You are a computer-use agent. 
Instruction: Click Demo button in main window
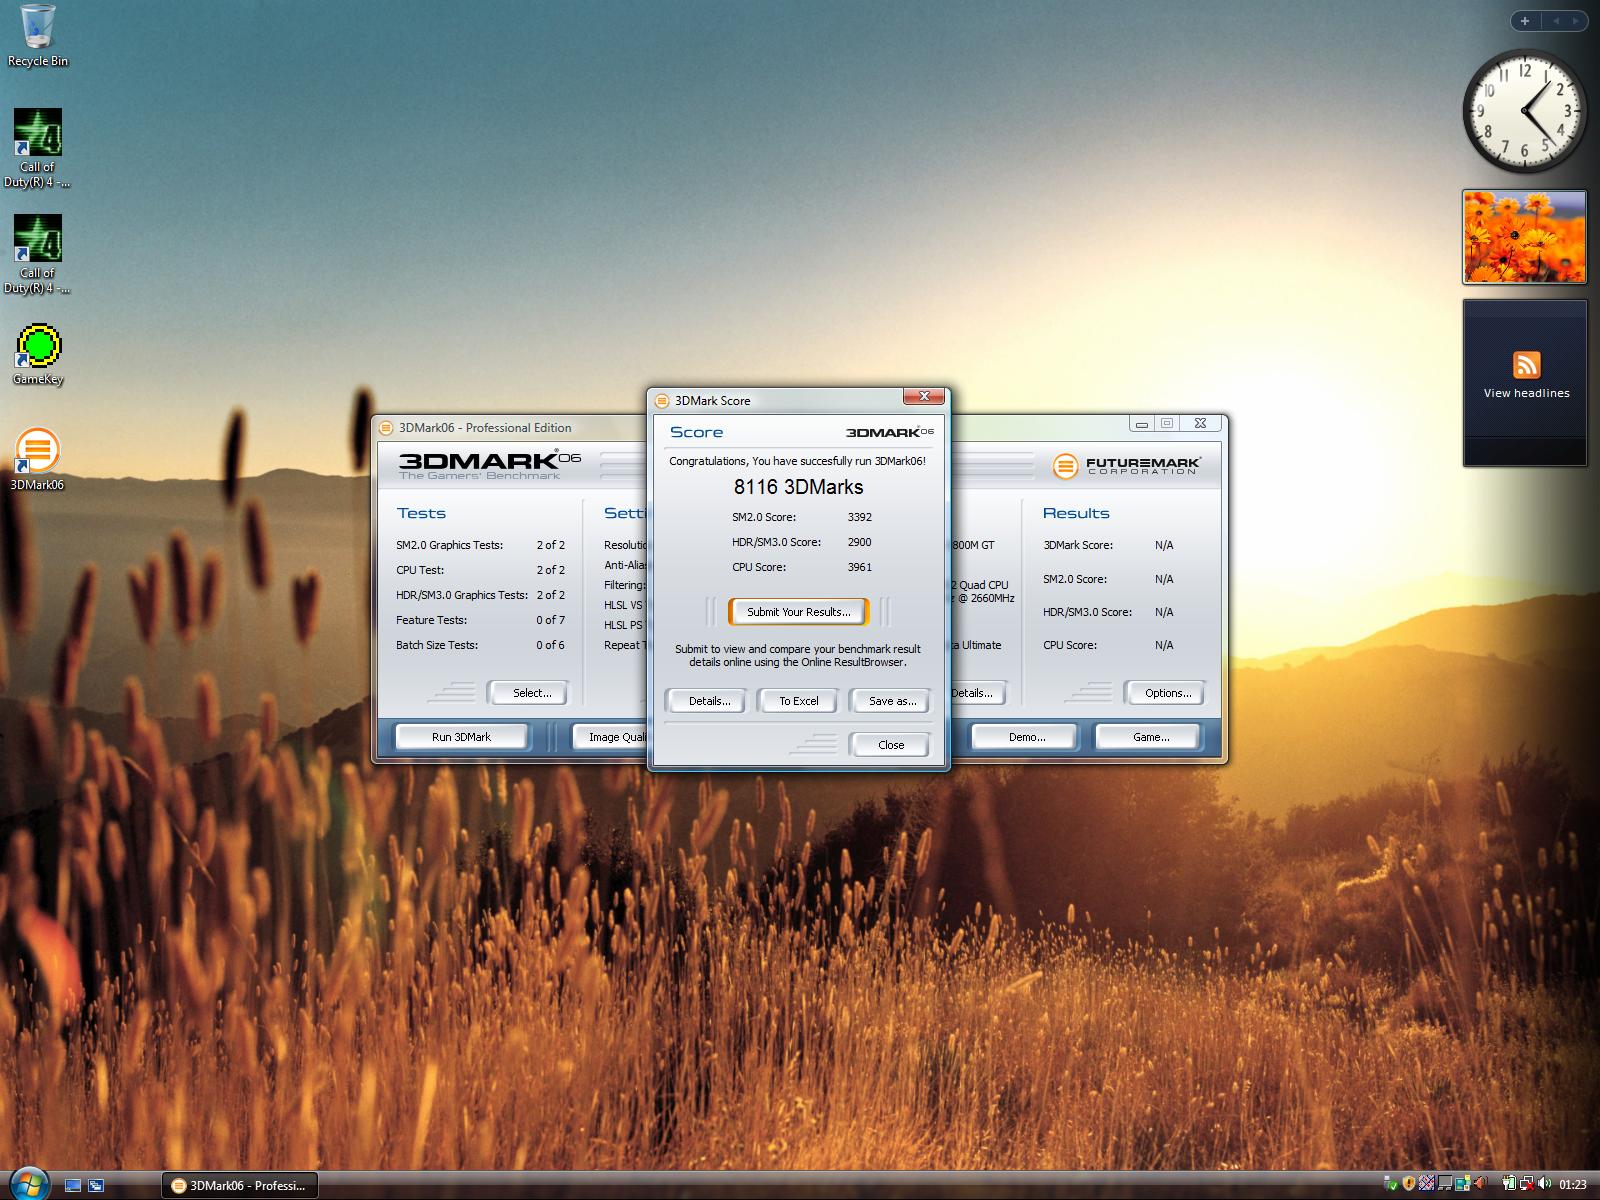1026,737
